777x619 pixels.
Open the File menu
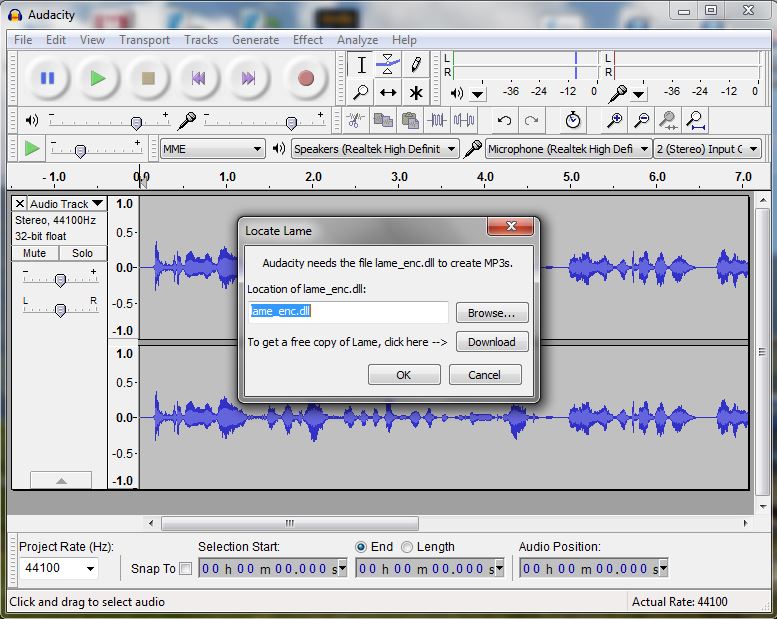pyautogui.click(x=23, y=40)
